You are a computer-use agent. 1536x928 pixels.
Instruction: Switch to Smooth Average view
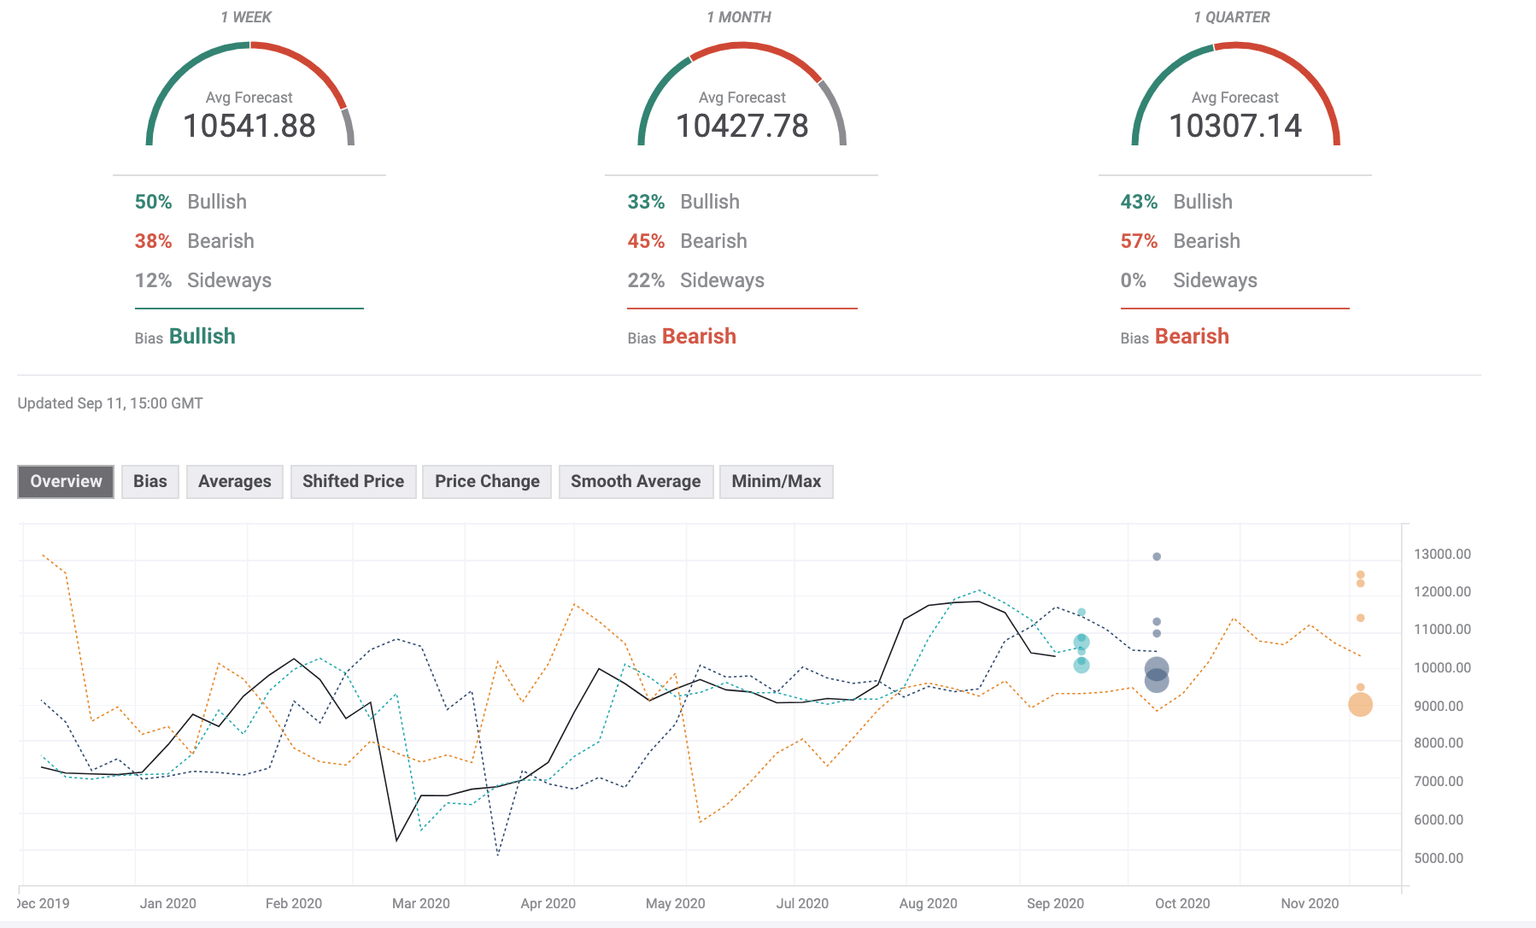click(635, 481)
